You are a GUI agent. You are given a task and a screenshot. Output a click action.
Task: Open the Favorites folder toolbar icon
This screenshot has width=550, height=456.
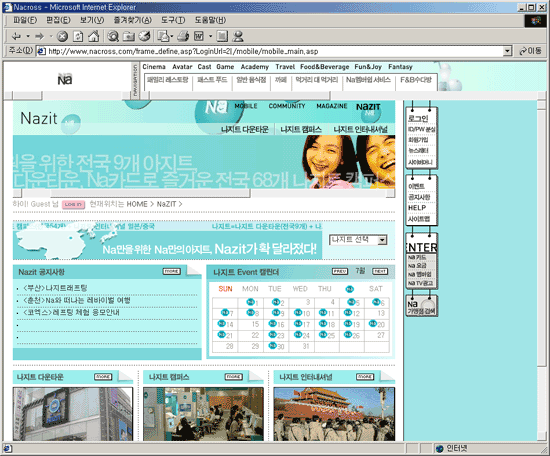[x=129, y=36]
